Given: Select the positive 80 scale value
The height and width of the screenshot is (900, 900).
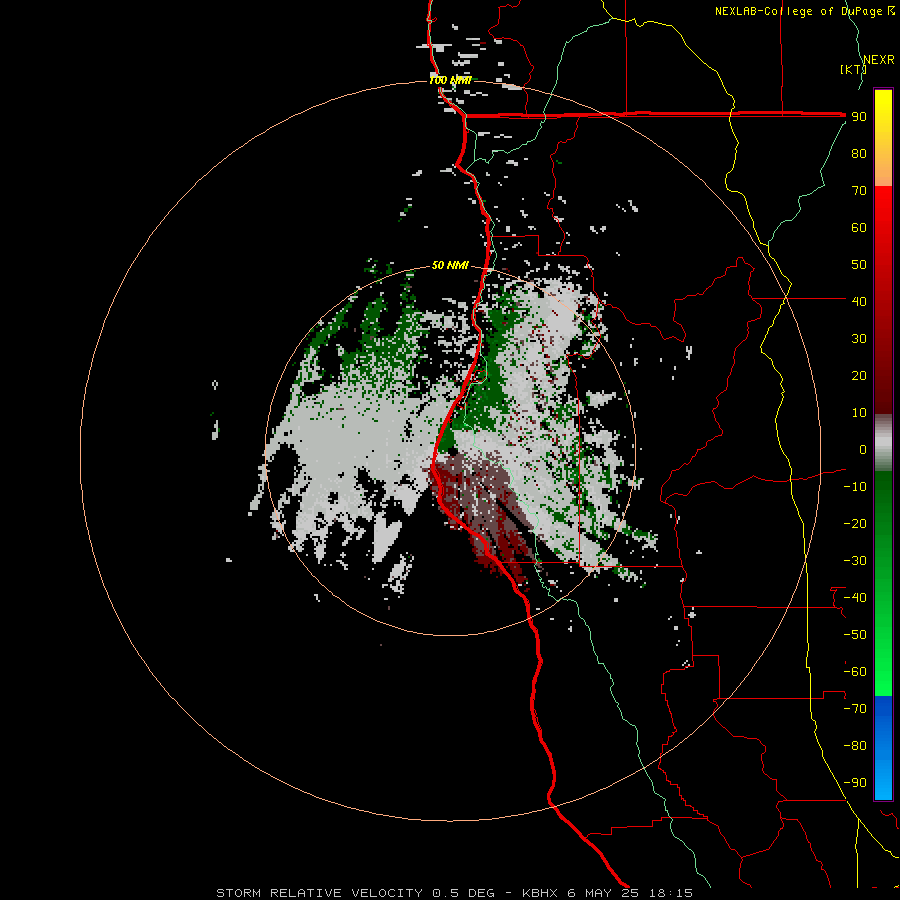Looking at the screenshot, I should (x=859, y=153).
